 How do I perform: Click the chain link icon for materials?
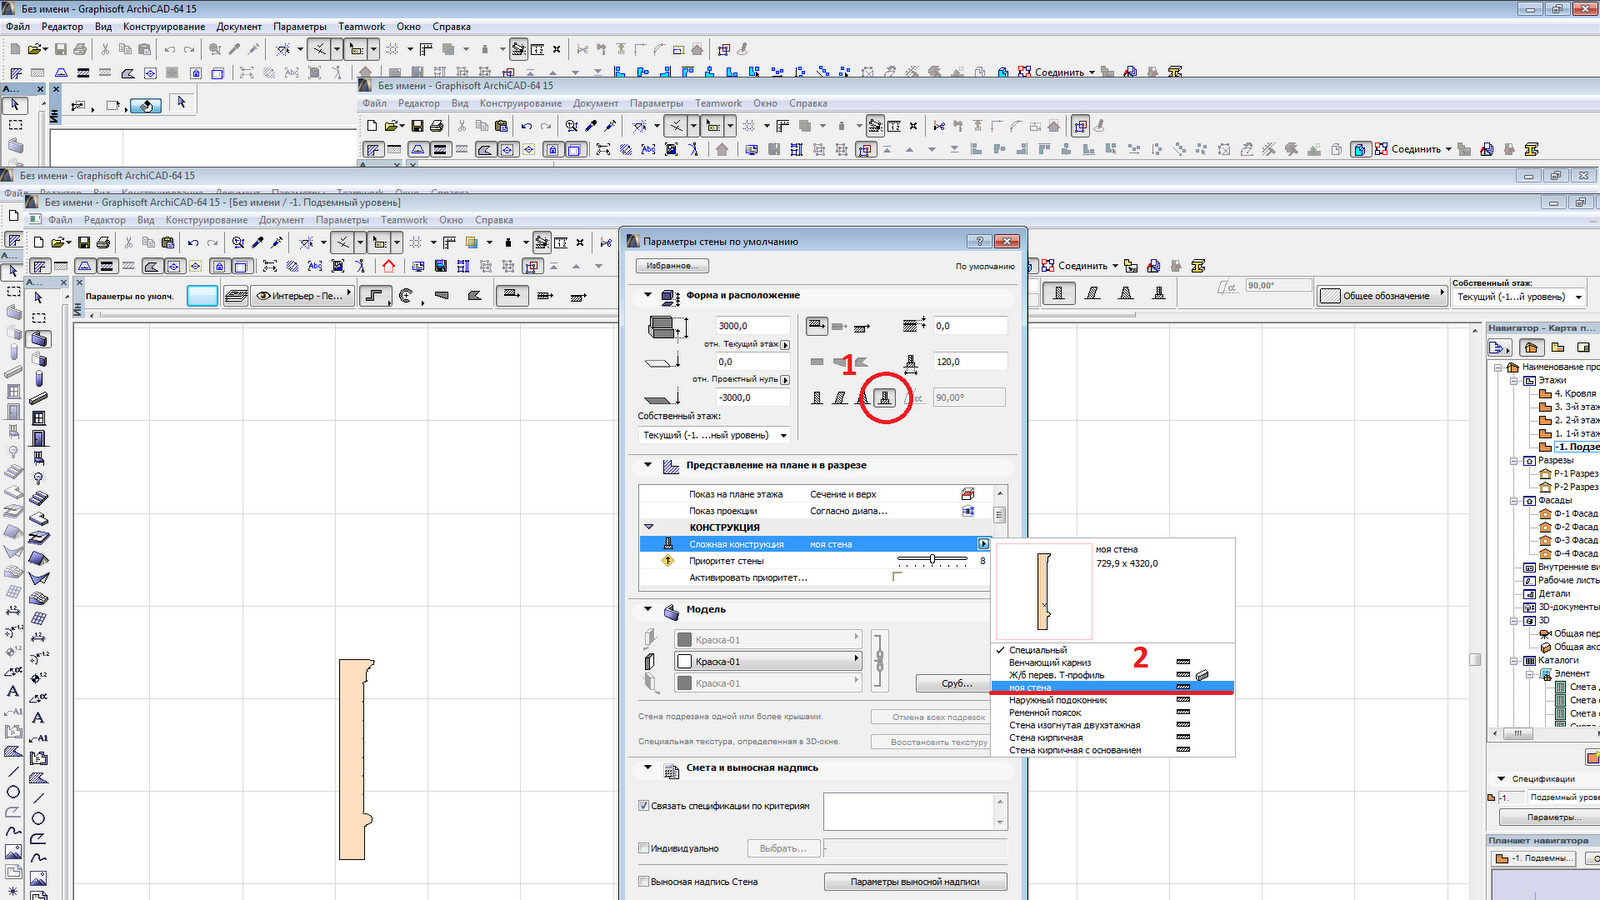pos(880,661)
